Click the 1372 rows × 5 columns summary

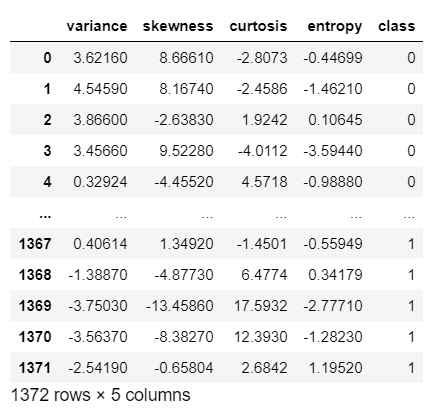[x=101, y=395]
